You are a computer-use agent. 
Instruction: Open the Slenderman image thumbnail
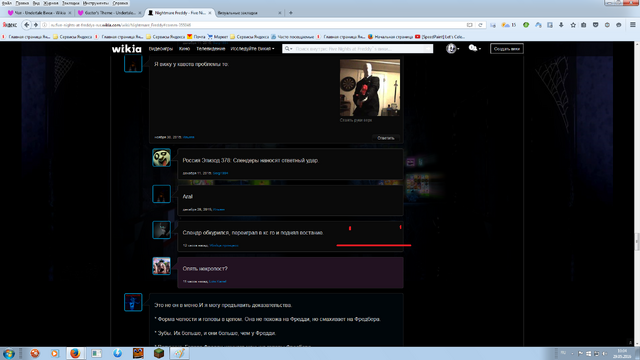[370, 88]
